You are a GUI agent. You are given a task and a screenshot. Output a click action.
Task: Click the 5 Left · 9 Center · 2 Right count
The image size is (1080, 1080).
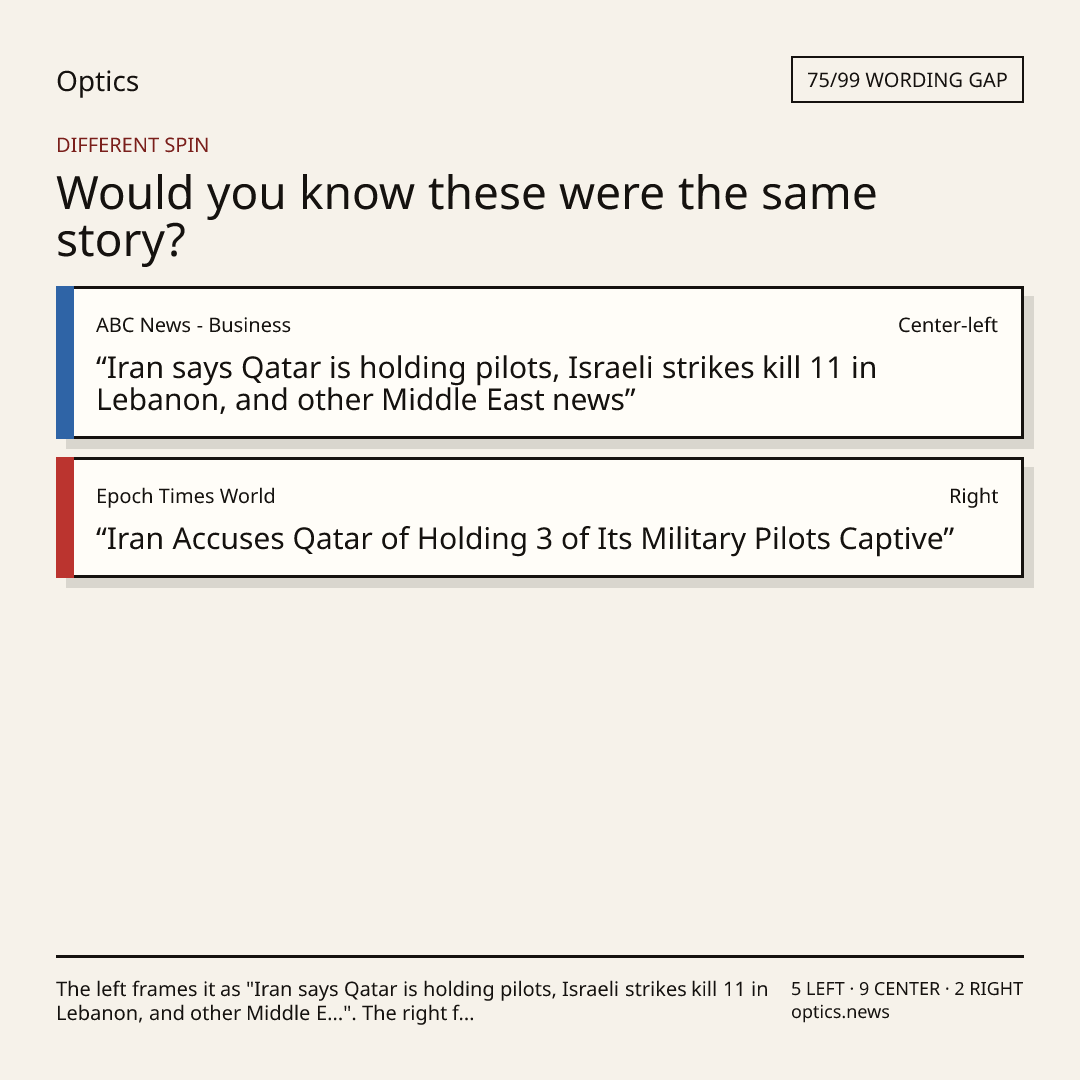(x=906, y=989)
